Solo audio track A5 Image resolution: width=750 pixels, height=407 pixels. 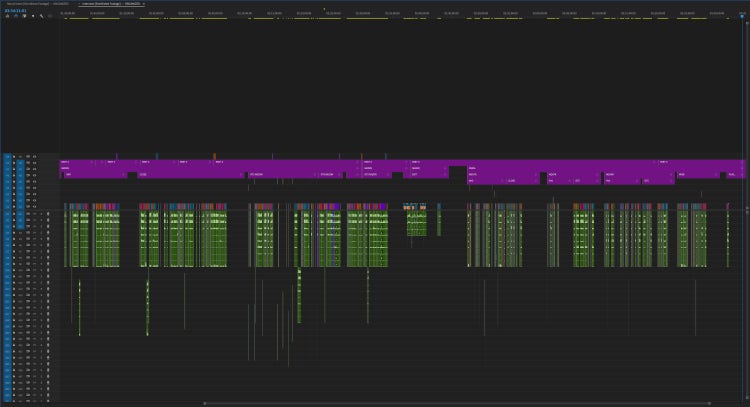click(41, 239)
